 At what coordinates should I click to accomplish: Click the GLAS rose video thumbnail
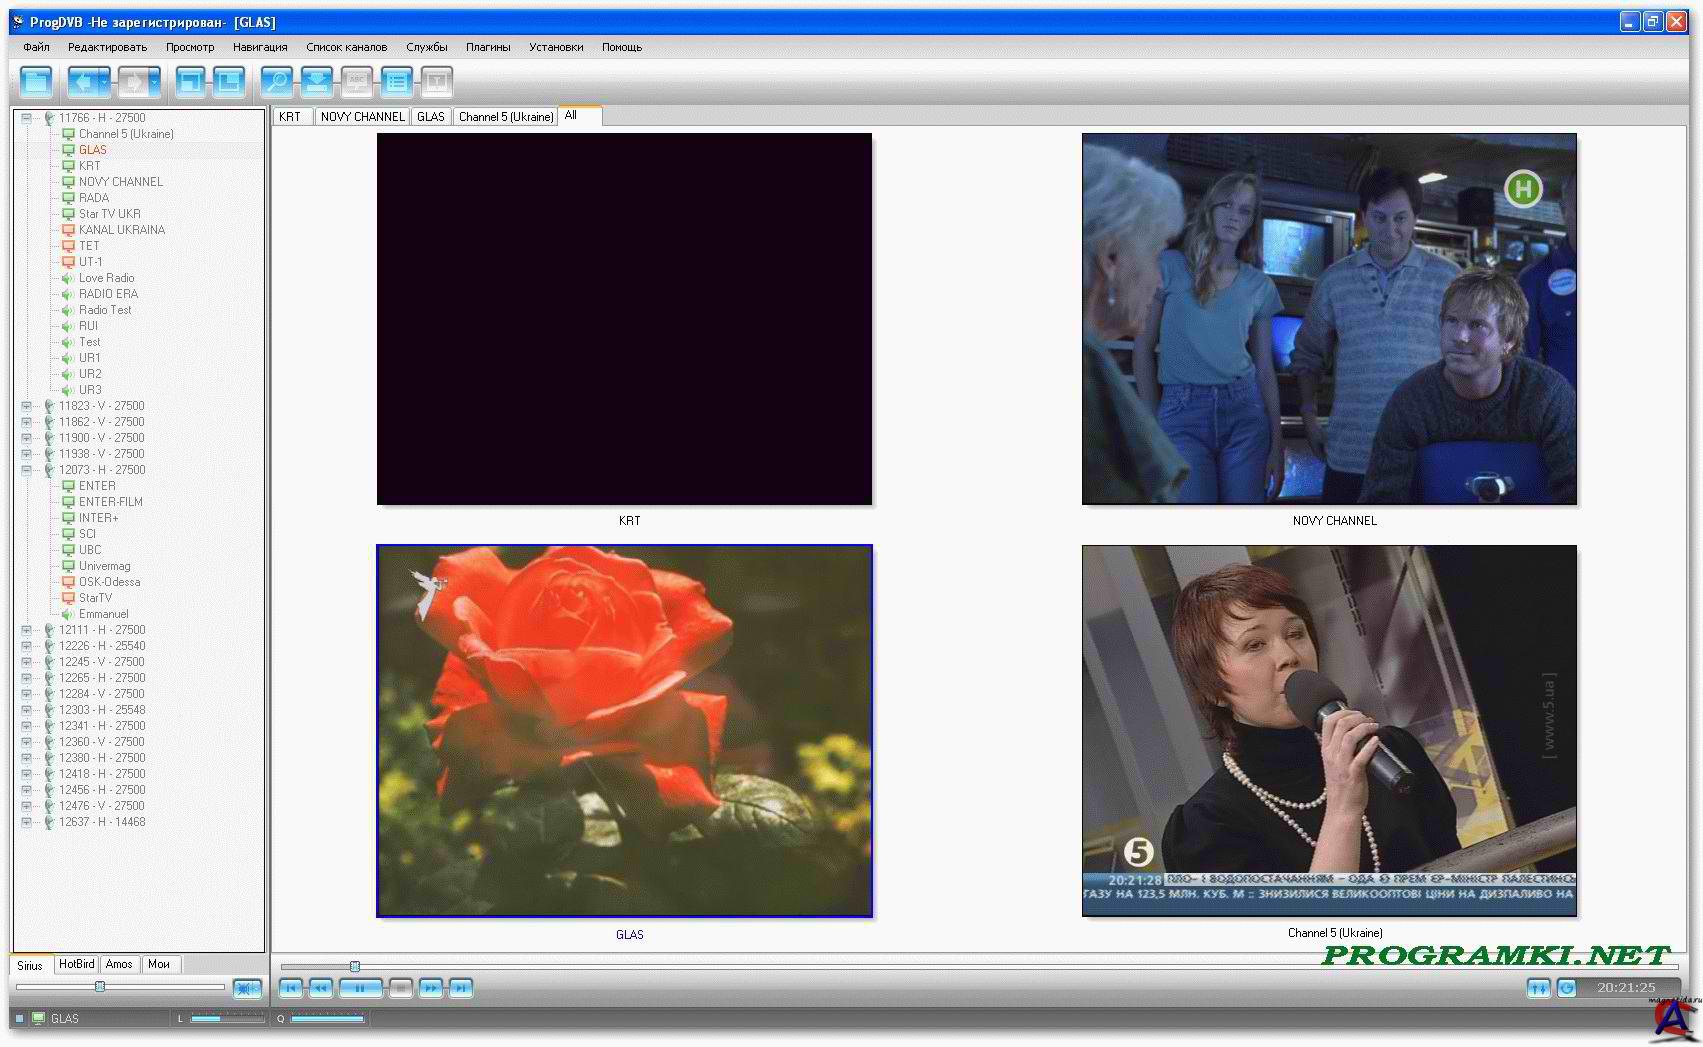coord(624,731)
